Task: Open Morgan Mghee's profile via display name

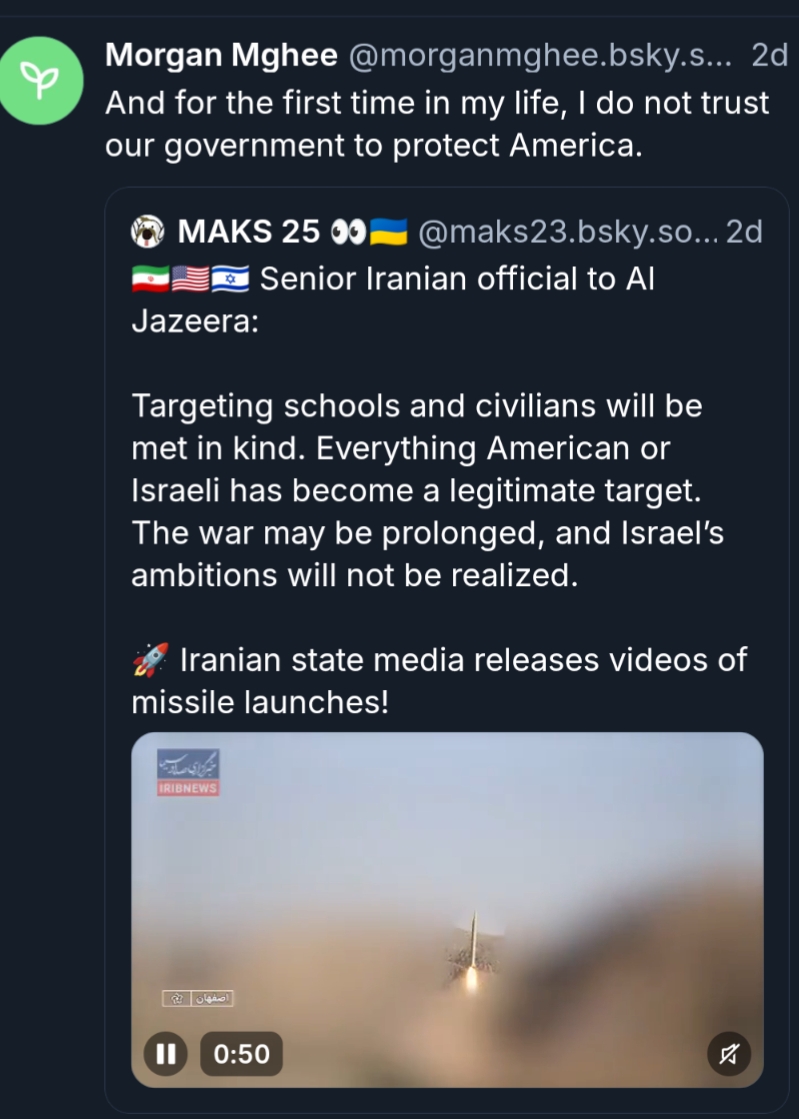Action: (221, 57)
